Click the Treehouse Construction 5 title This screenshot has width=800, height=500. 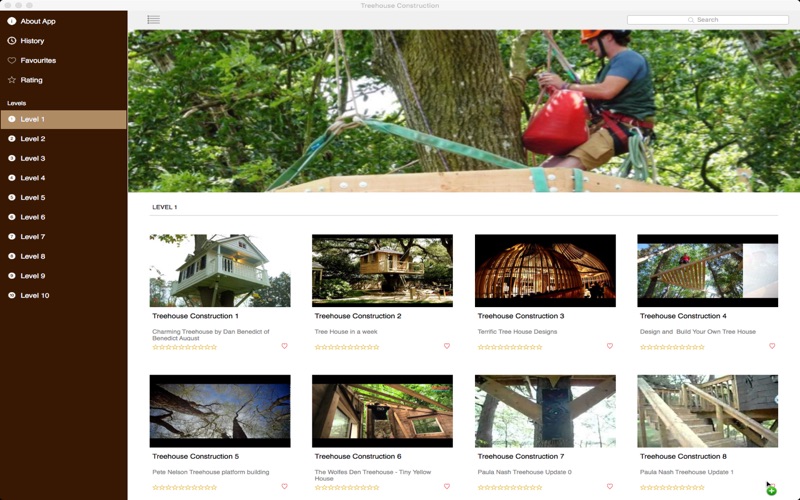195,457
